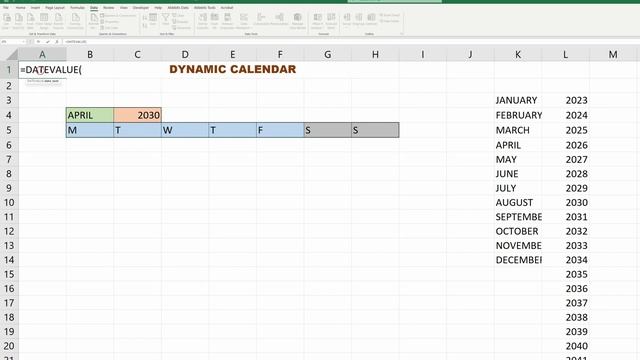Click the Name Box field
The image size is (640, 360).
click(x=12, y=42)
